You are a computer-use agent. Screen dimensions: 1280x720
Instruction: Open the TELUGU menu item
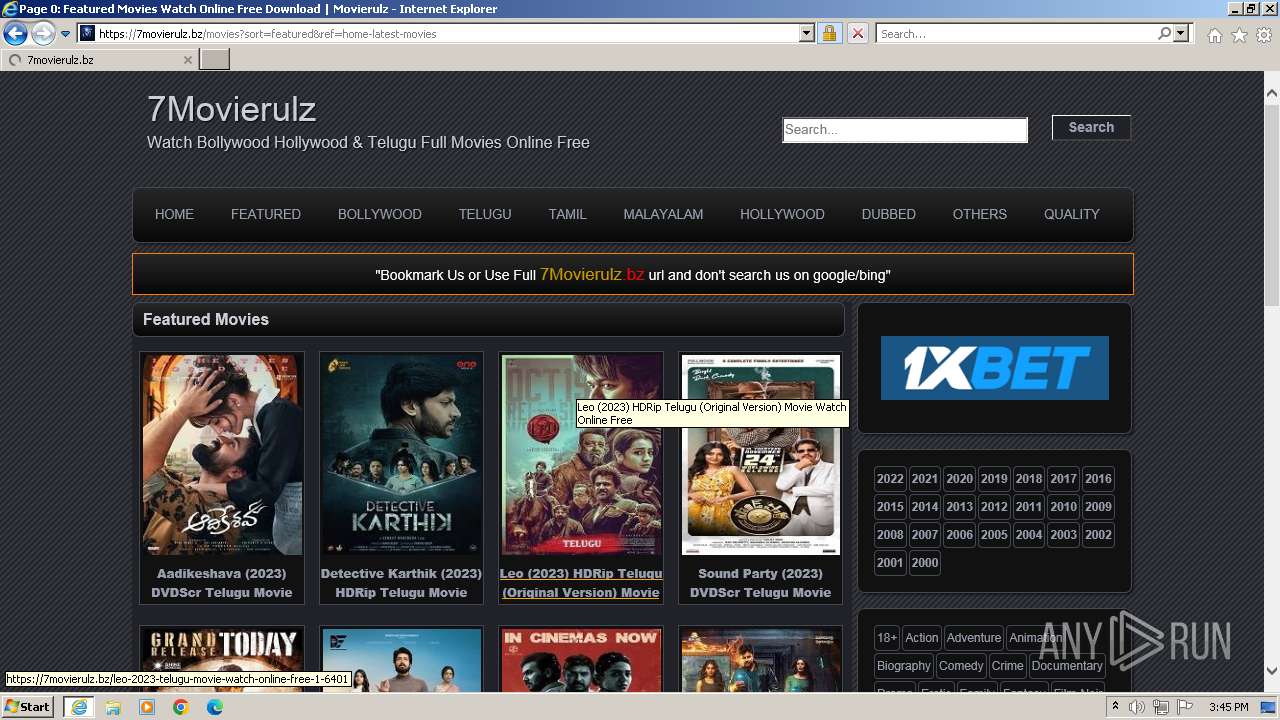pos(485,214)
